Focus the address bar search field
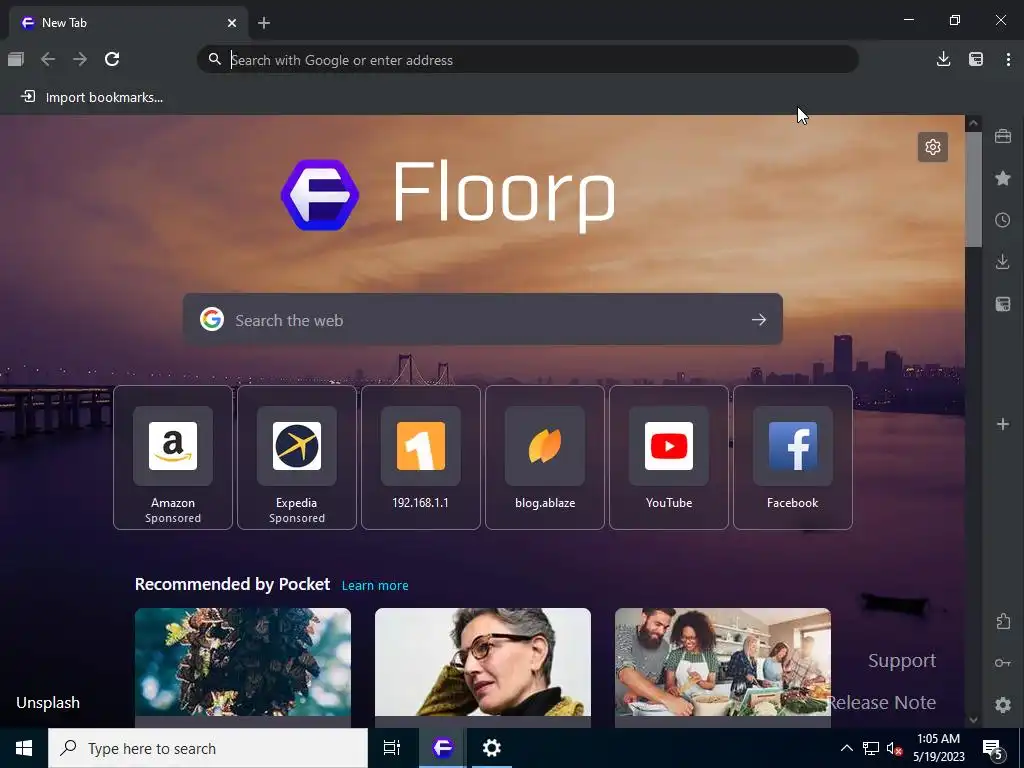The height and width of the screenshot is (768, 1024). (528, 59)
